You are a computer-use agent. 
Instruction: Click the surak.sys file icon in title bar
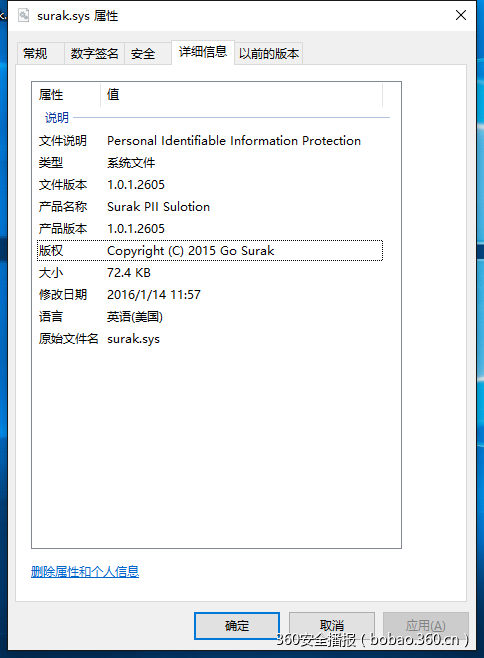pyautogui.click(x=24, y=16)
